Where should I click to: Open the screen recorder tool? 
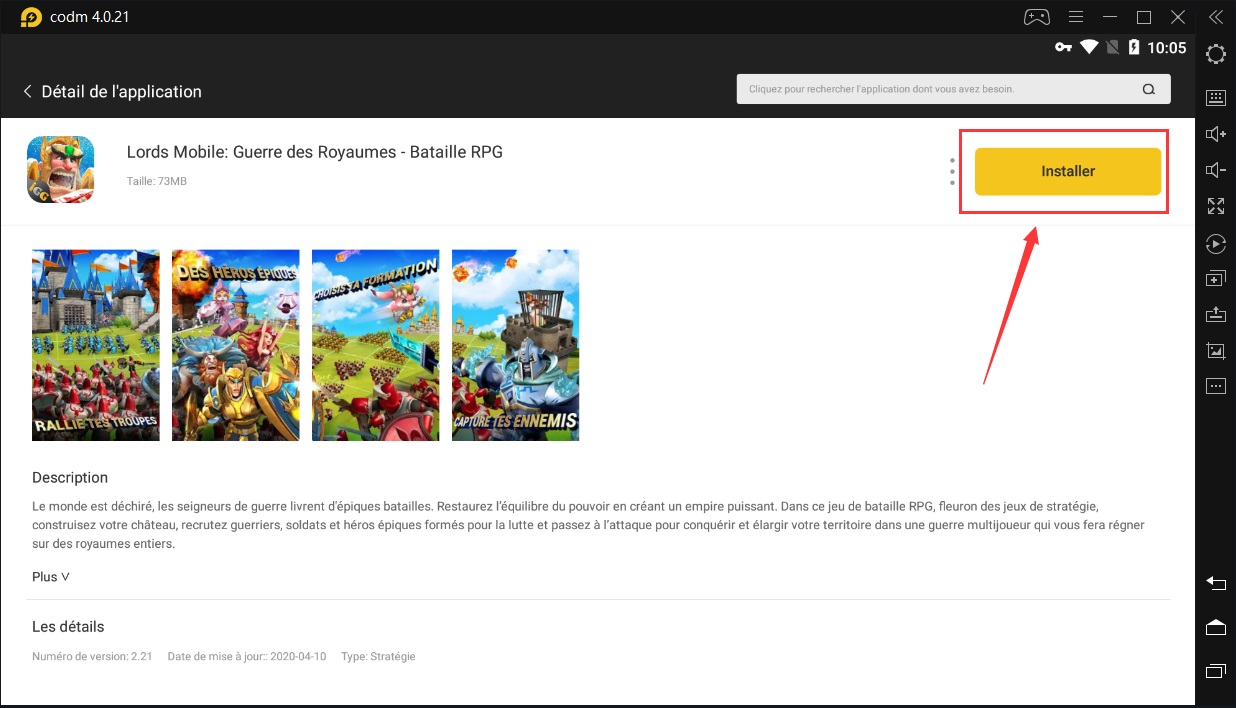[1215, 243]
